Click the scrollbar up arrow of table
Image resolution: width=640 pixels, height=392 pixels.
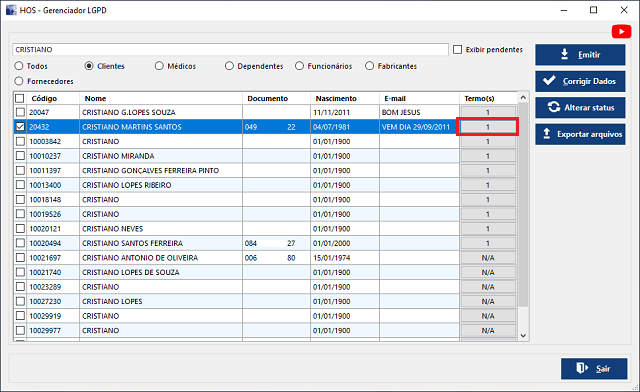[x=523, y=98]
